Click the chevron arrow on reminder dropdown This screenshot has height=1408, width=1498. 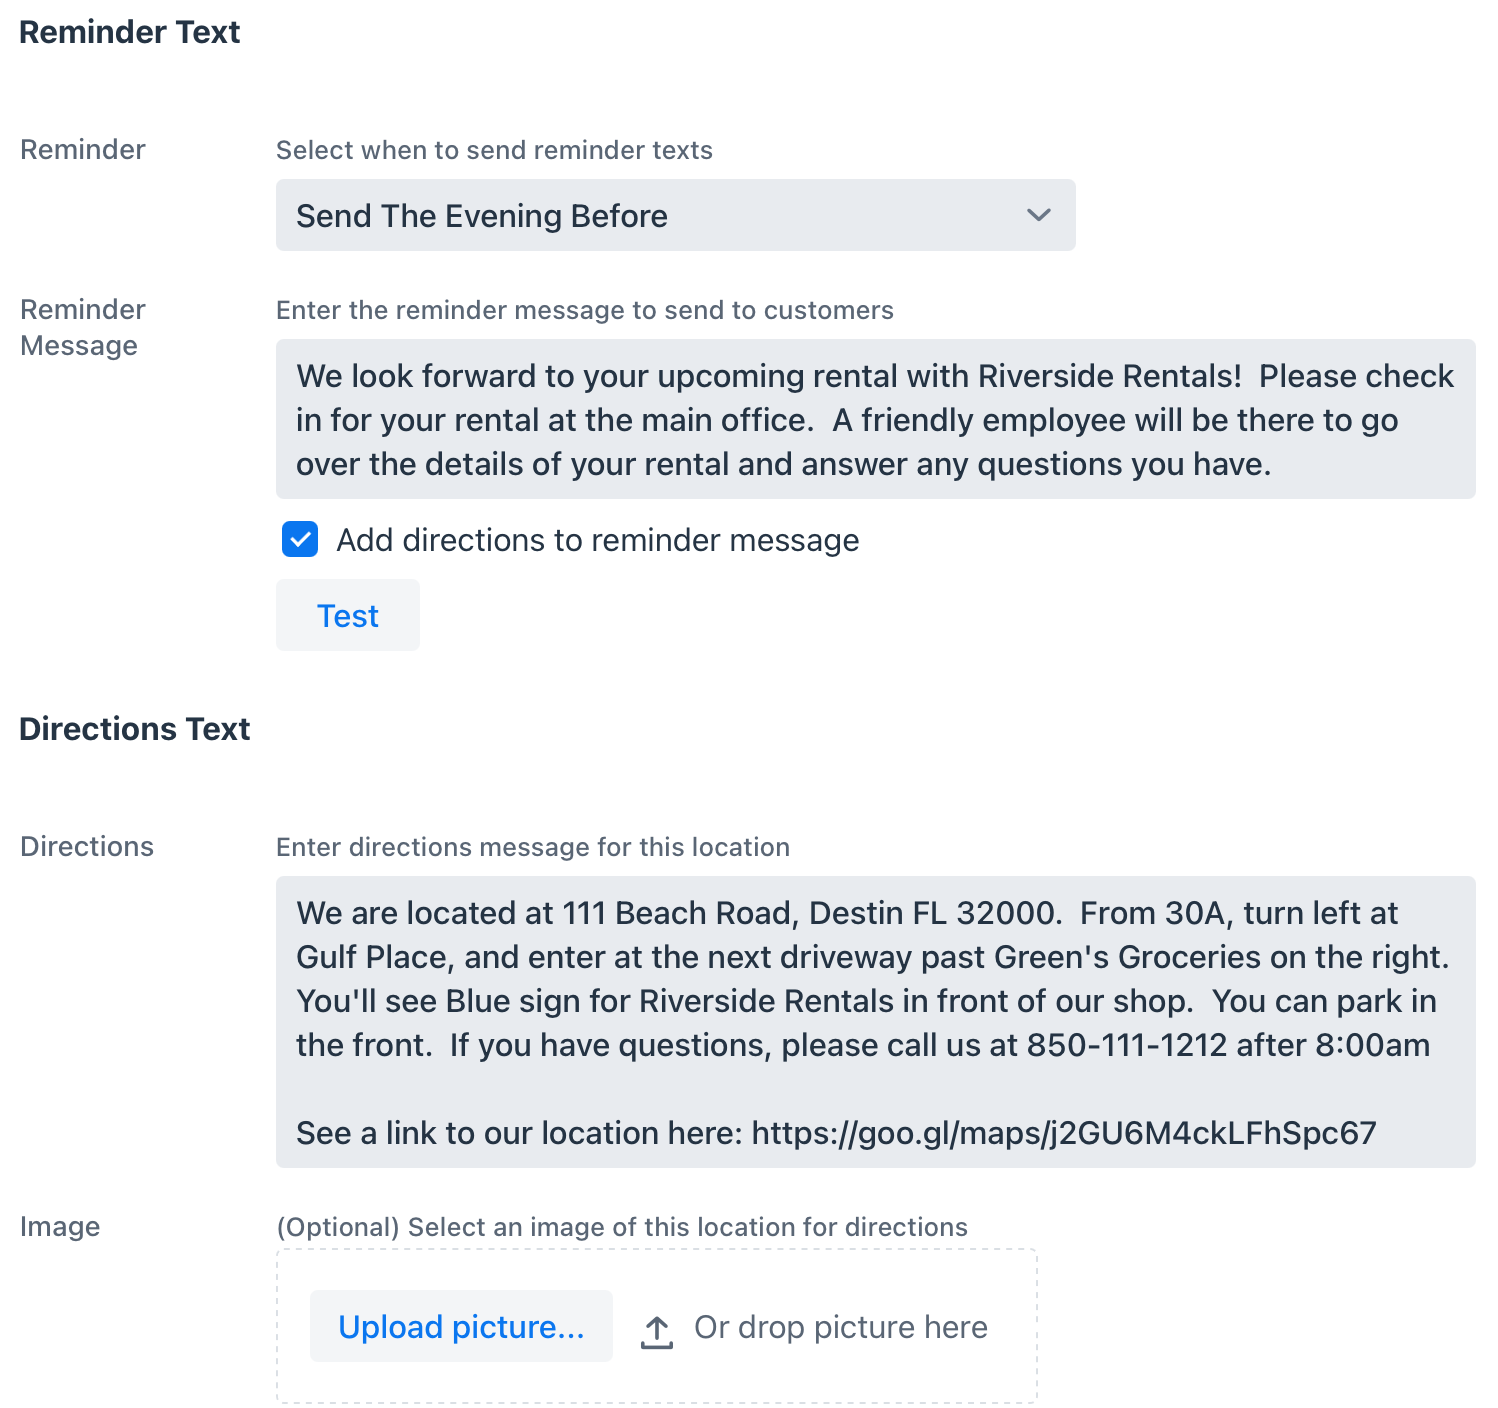tap(1039, 215)
